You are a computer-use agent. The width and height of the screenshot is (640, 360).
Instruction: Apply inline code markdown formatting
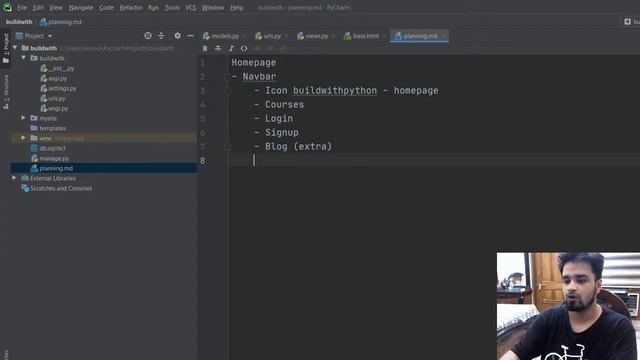[x=244, y=49]
